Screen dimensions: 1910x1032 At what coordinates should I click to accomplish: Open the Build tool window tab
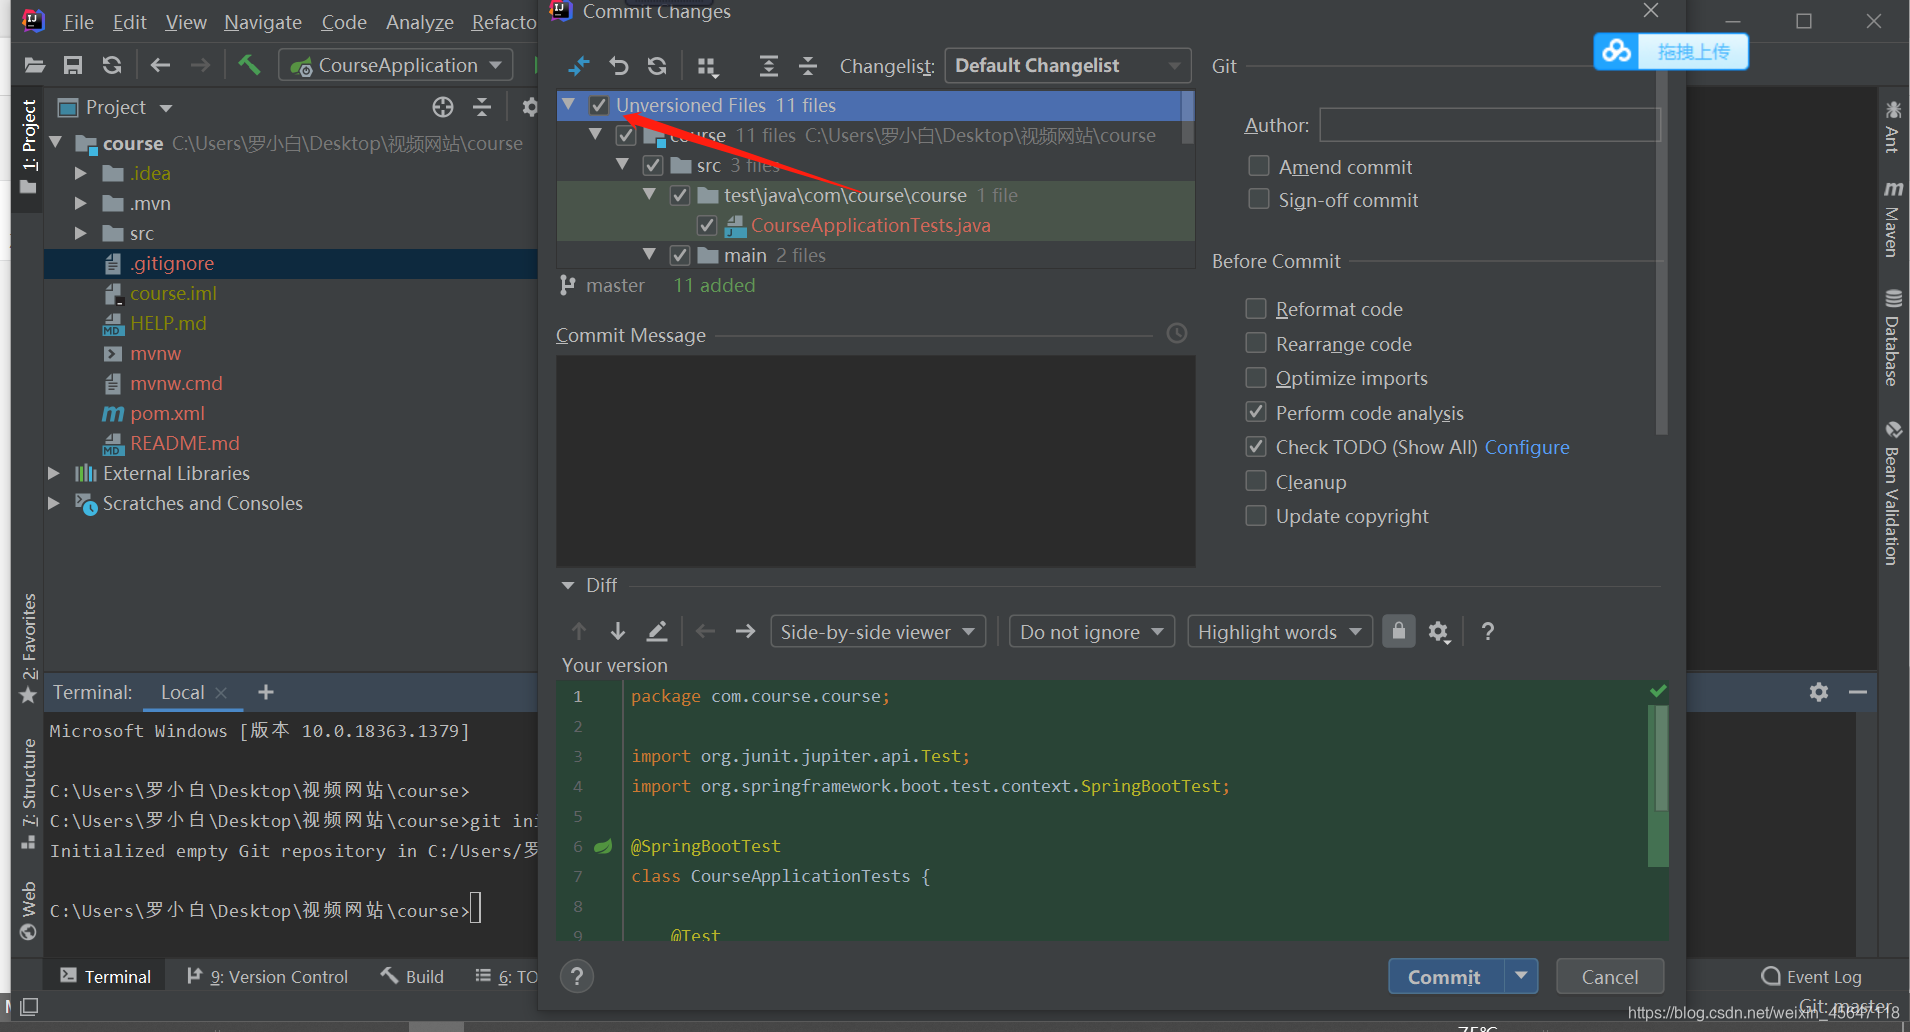412,976
